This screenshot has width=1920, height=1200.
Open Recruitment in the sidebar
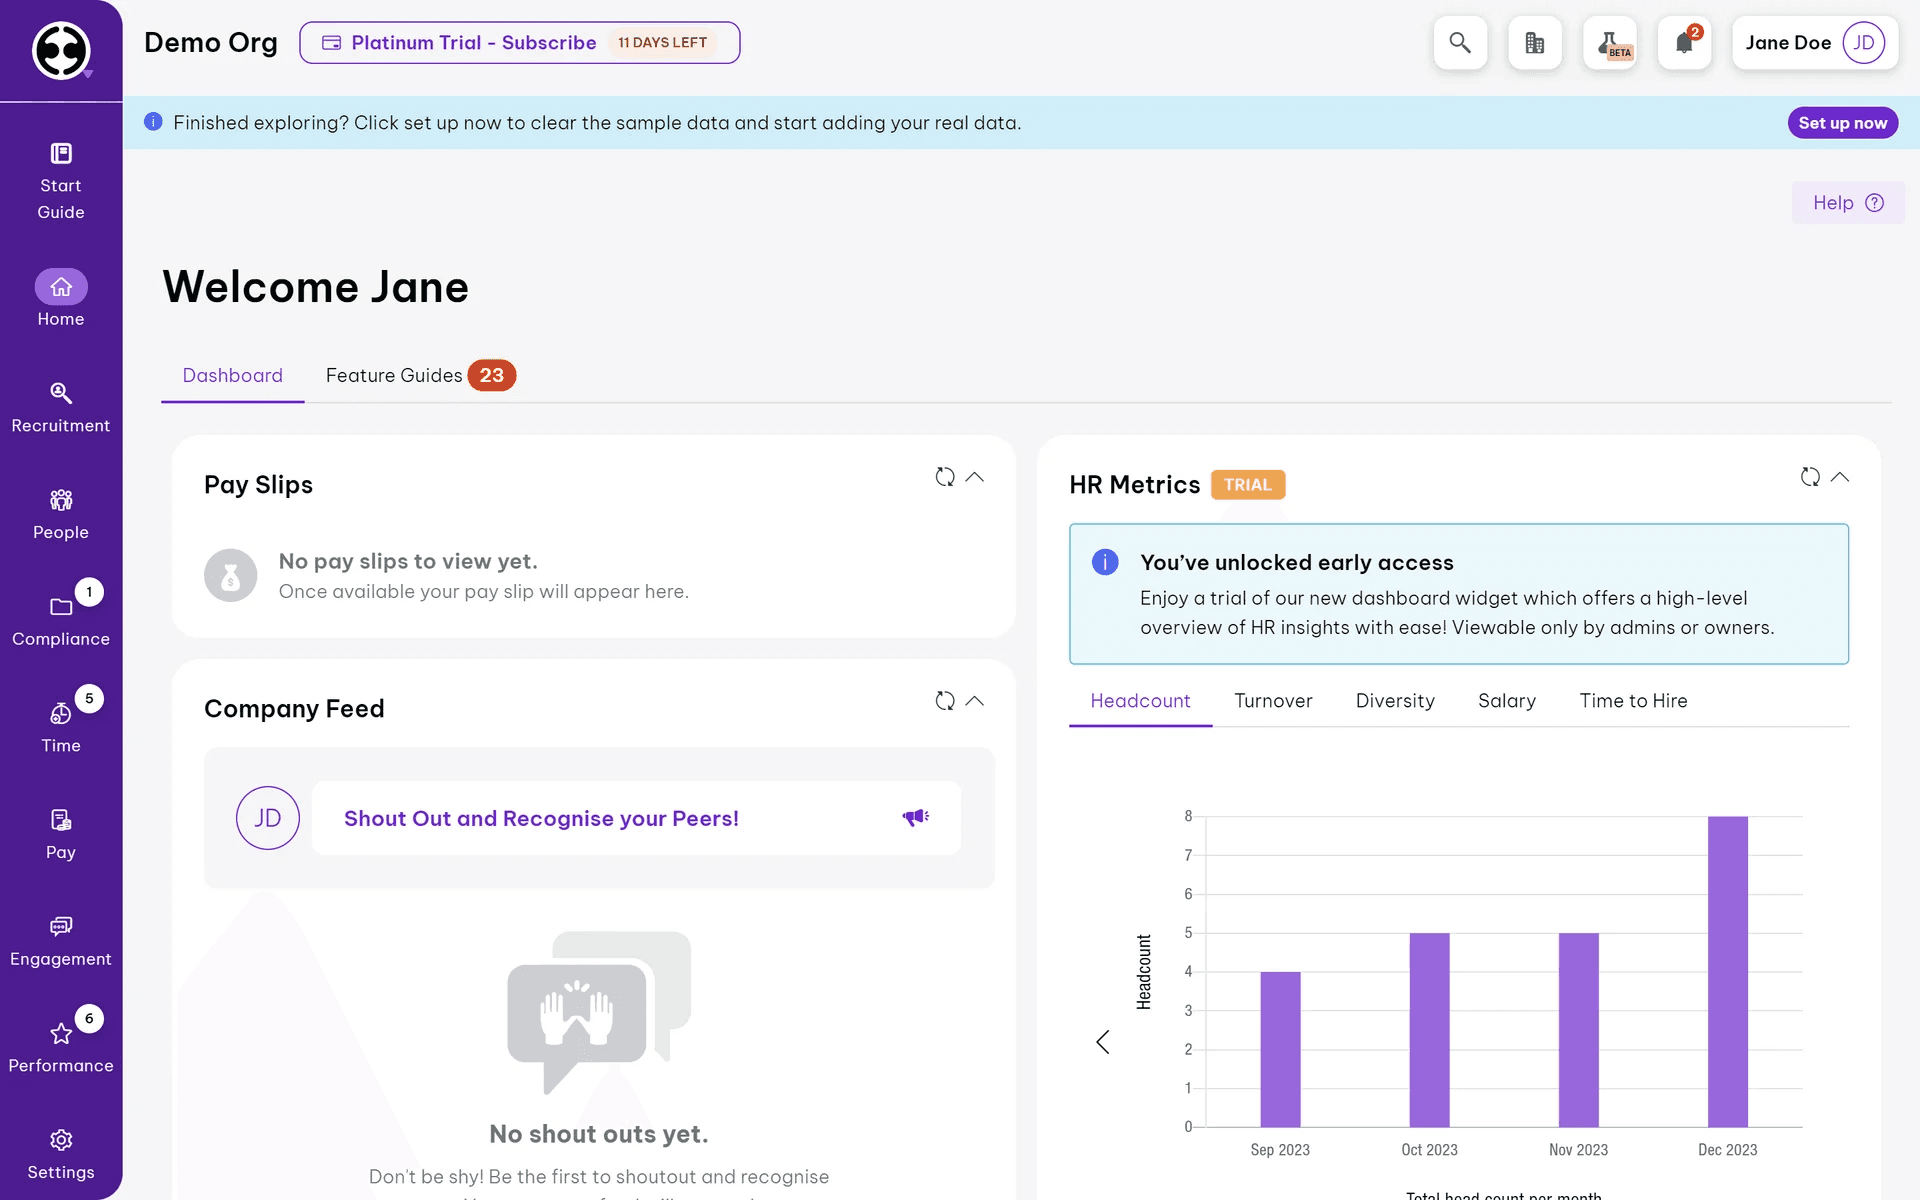coord(61,407)
